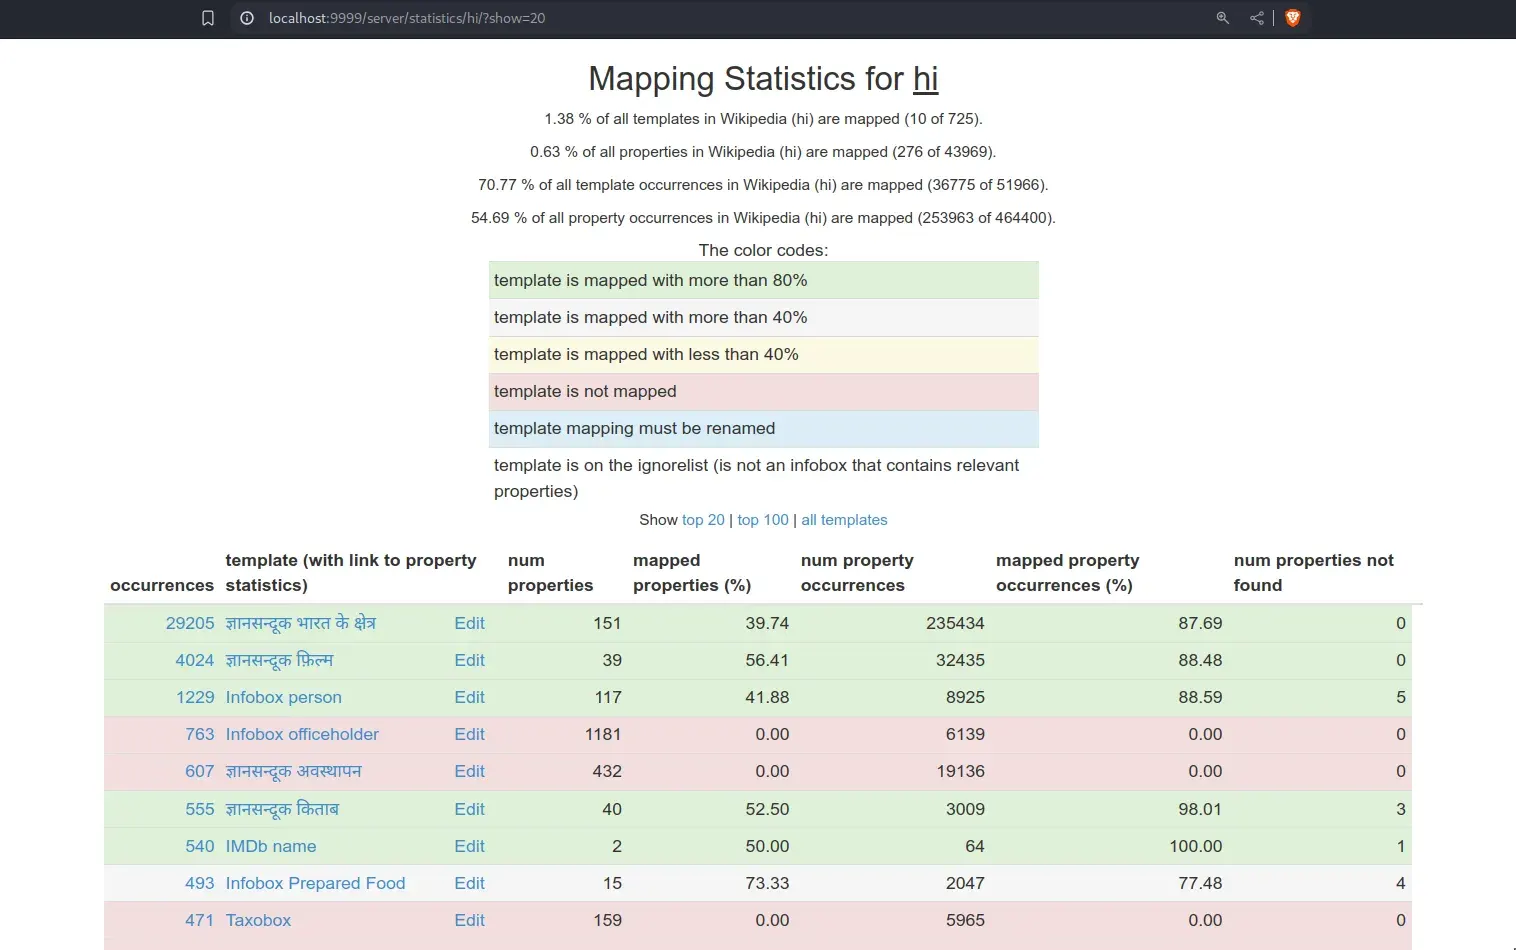
Task: Click occurrences count 607
Action: pos(200,771)
